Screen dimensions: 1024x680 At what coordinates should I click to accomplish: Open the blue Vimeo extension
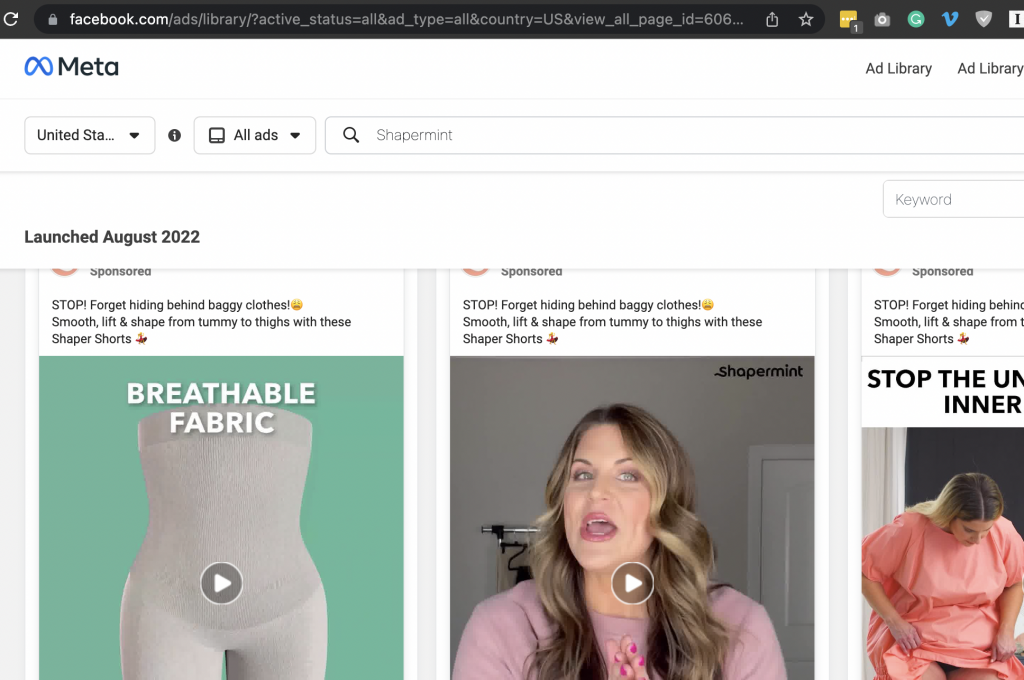(x=950, y=20)
